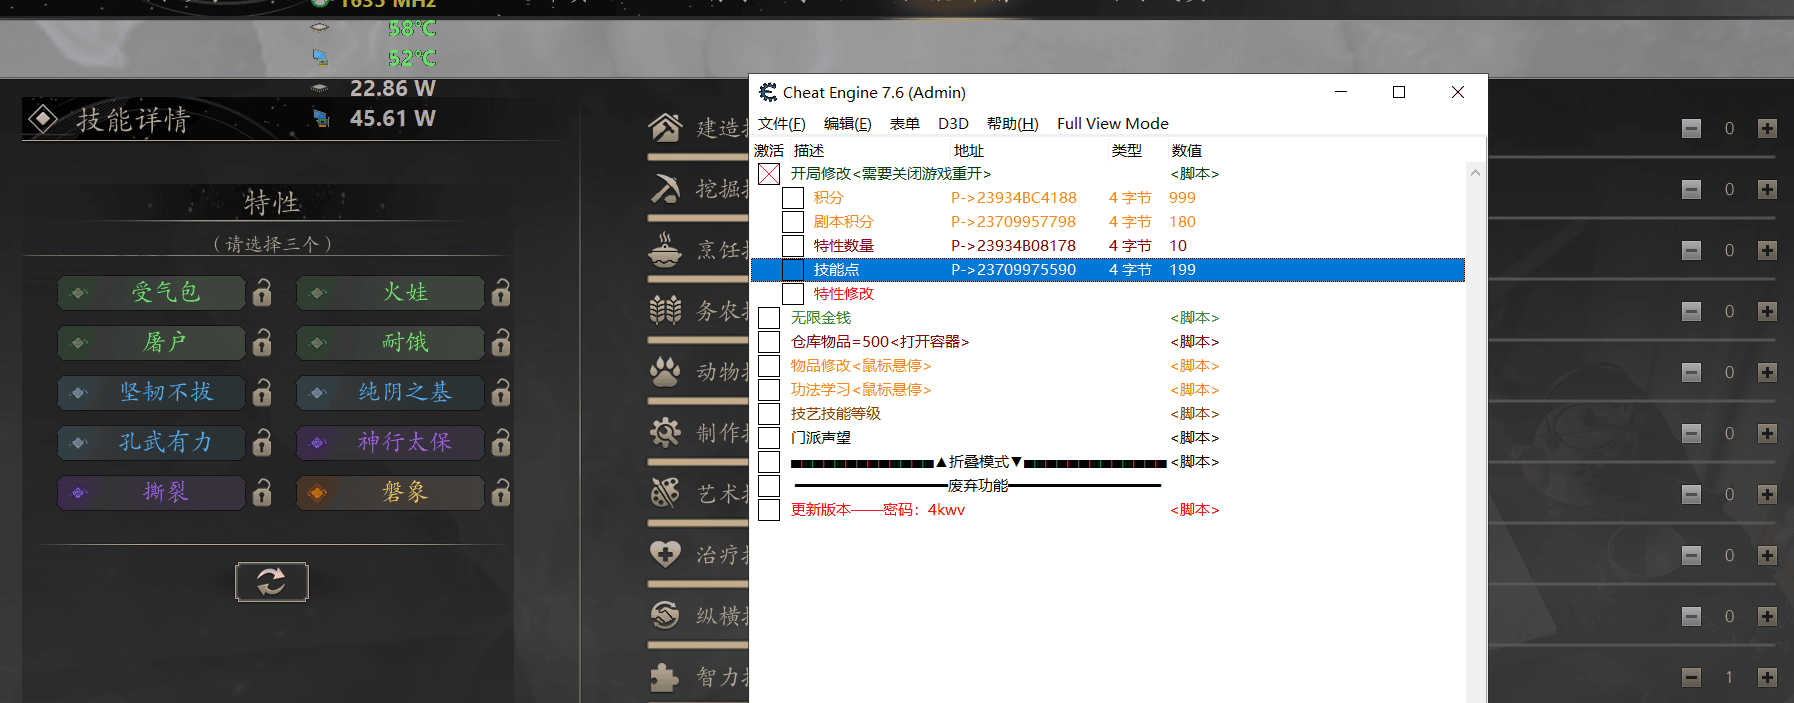1794x703 pixels.
Task: Freeze the 剧本积分 value checkbox
Action: pyautogui.click(x=793, y=222)
